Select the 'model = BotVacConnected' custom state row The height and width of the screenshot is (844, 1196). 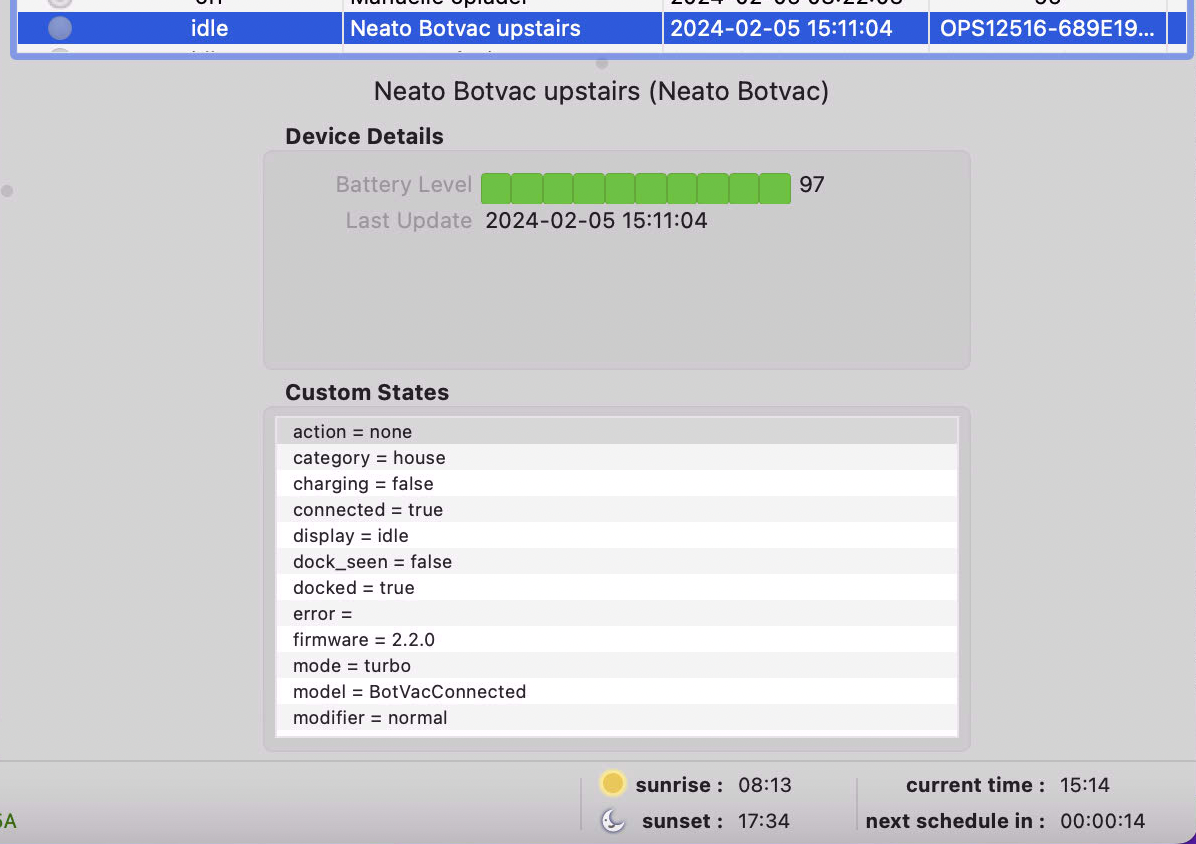[616, 691]
